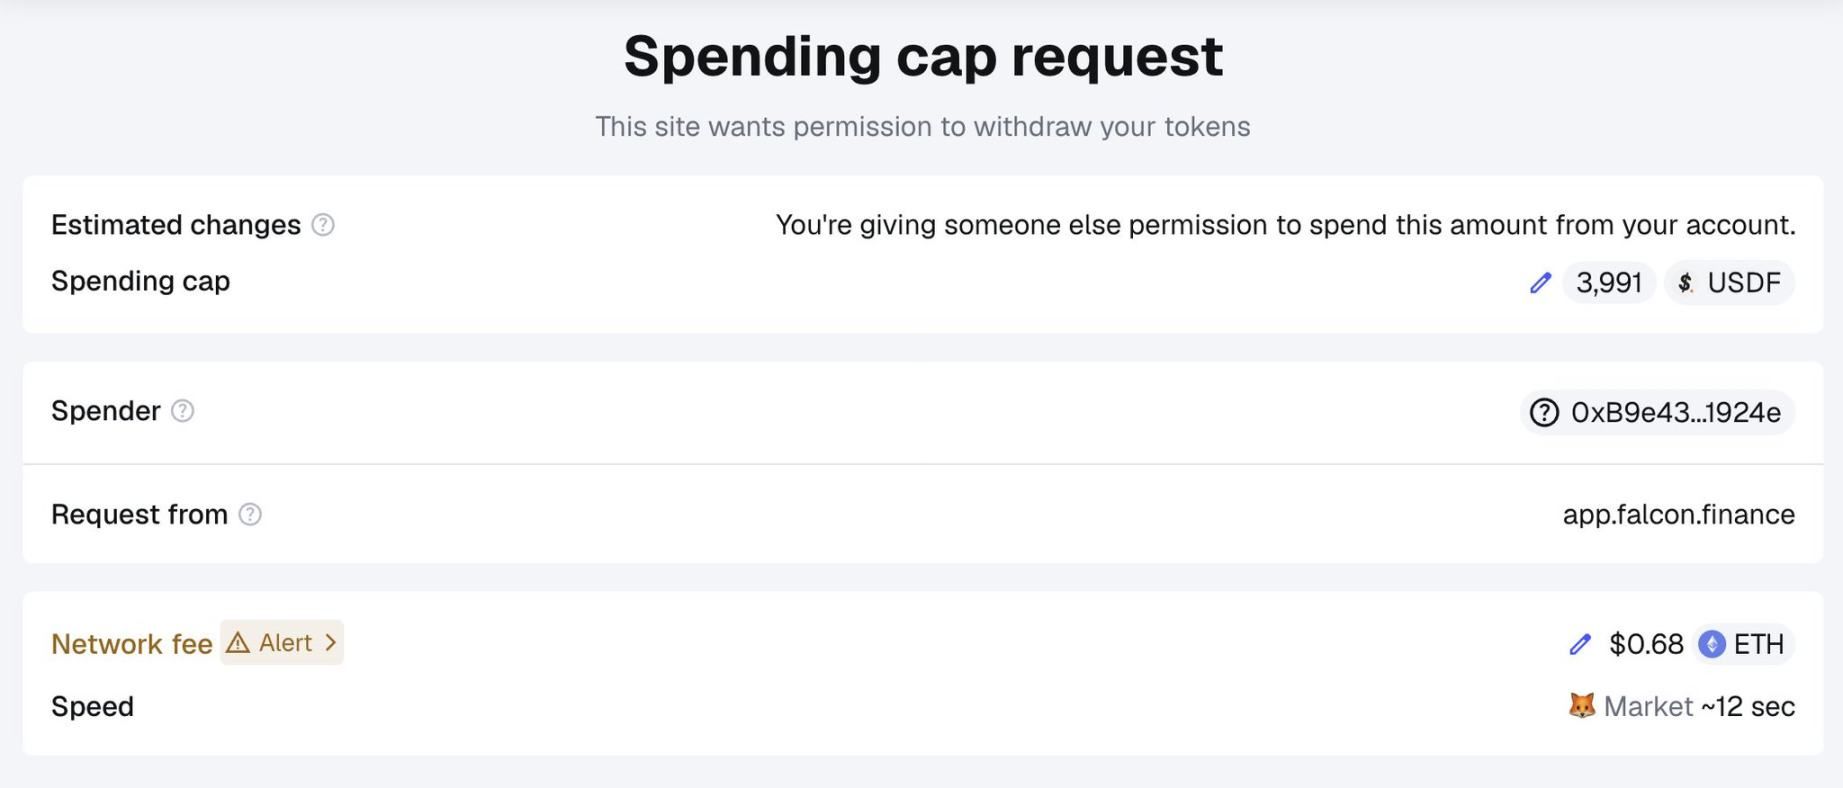Click the Request from info icon

[x=250, y=514]
